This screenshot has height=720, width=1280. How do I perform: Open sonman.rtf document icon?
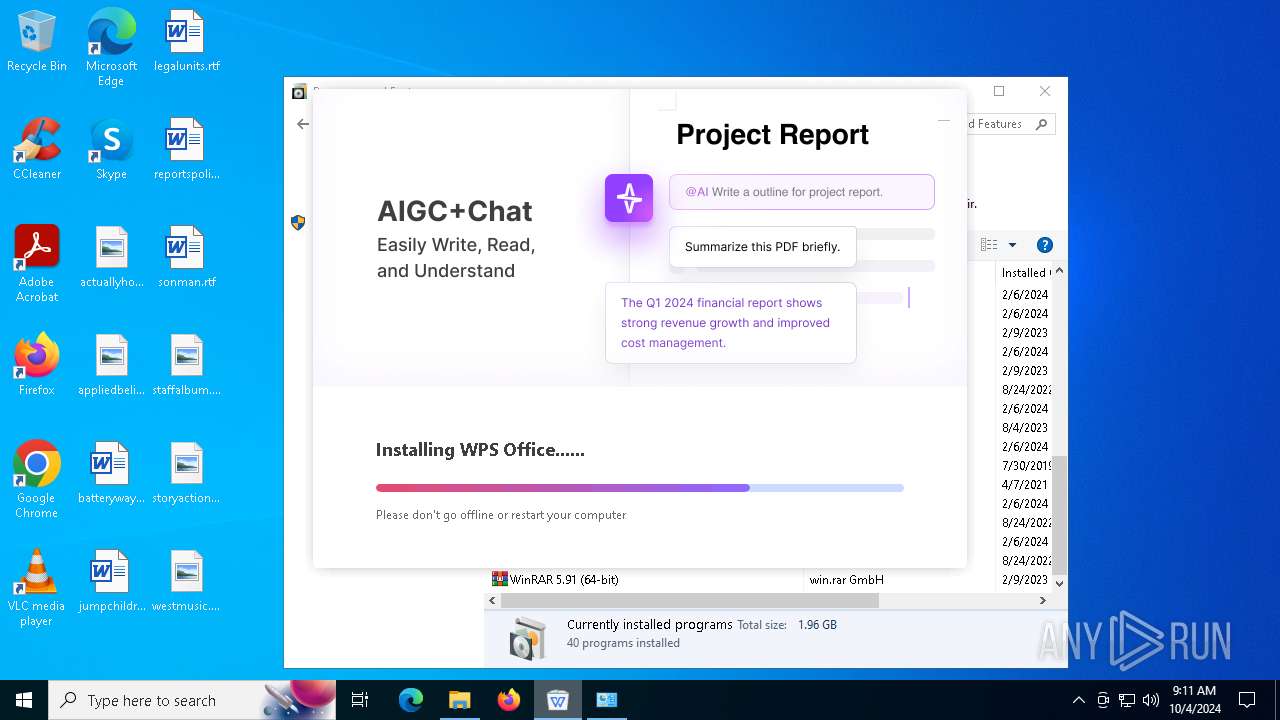click(x=186, y=257)
